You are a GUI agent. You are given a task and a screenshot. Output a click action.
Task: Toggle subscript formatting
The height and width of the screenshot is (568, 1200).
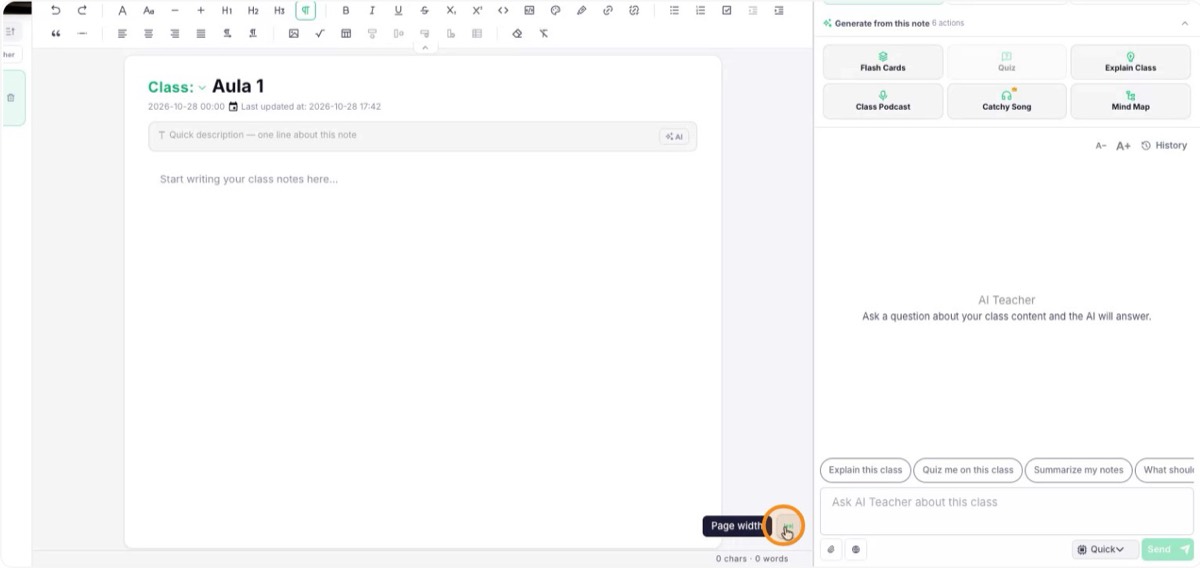[451, 10]
